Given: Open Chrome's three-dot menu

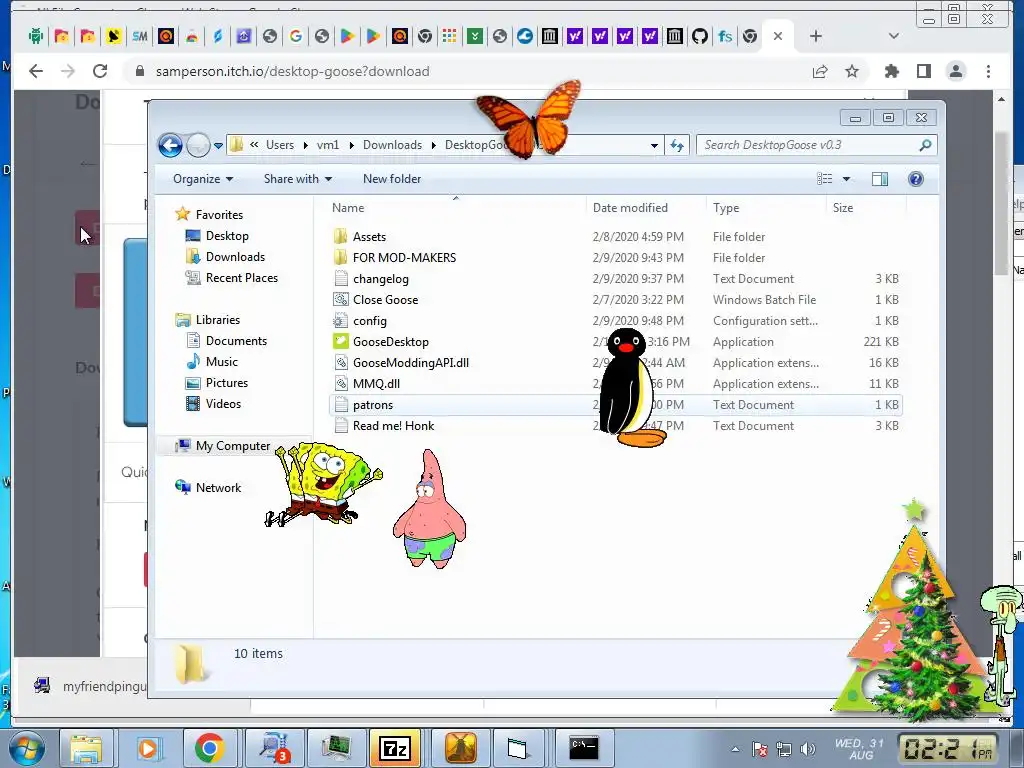Looking at the screenshot, I should point(988,71).
